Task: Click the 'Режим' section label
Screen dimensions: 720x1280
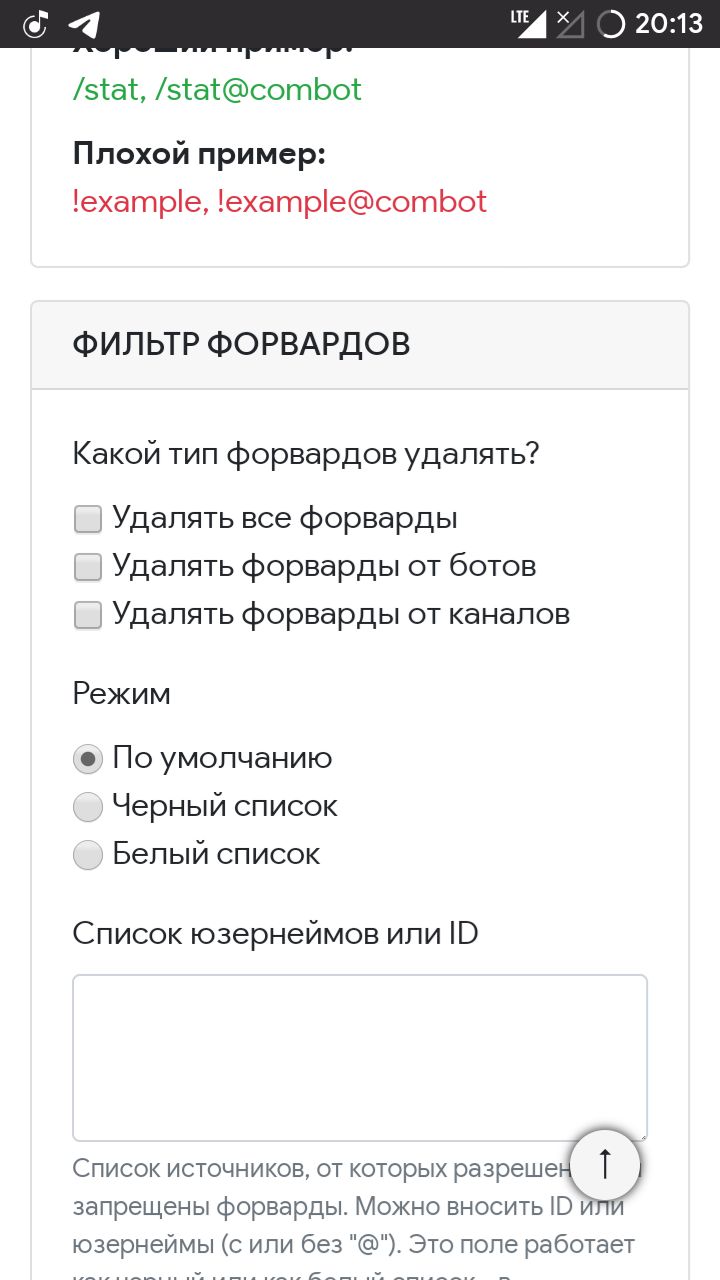Action: [x=121, y=694]
